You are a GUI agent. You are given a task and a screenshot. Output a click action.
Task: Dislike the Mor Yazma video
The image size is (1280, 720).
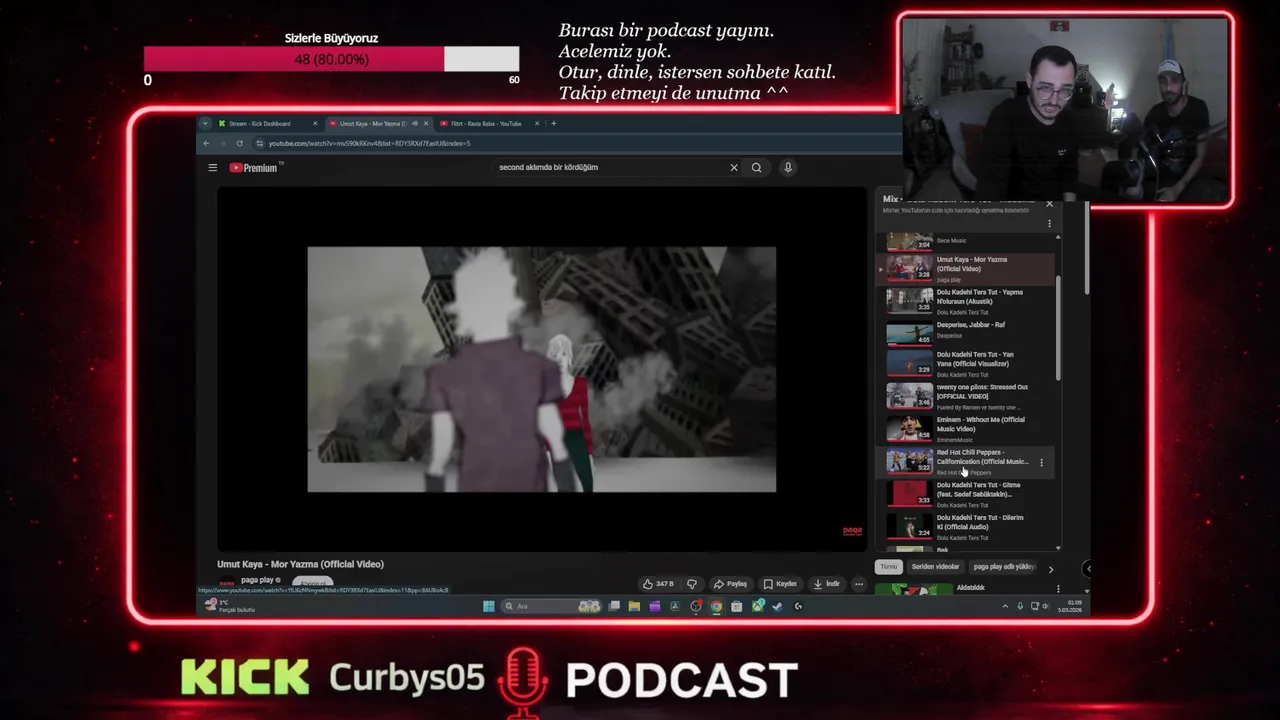coord(691,584)
